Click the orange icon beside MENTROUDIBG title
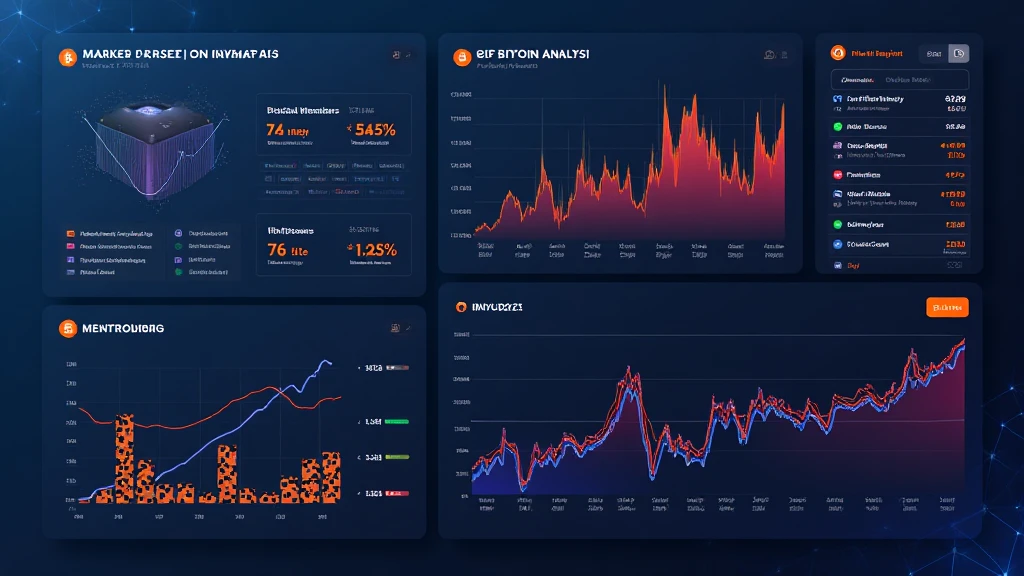Image resolution: width=1024 pixels, height=576 pixels. tap(68, 328)
